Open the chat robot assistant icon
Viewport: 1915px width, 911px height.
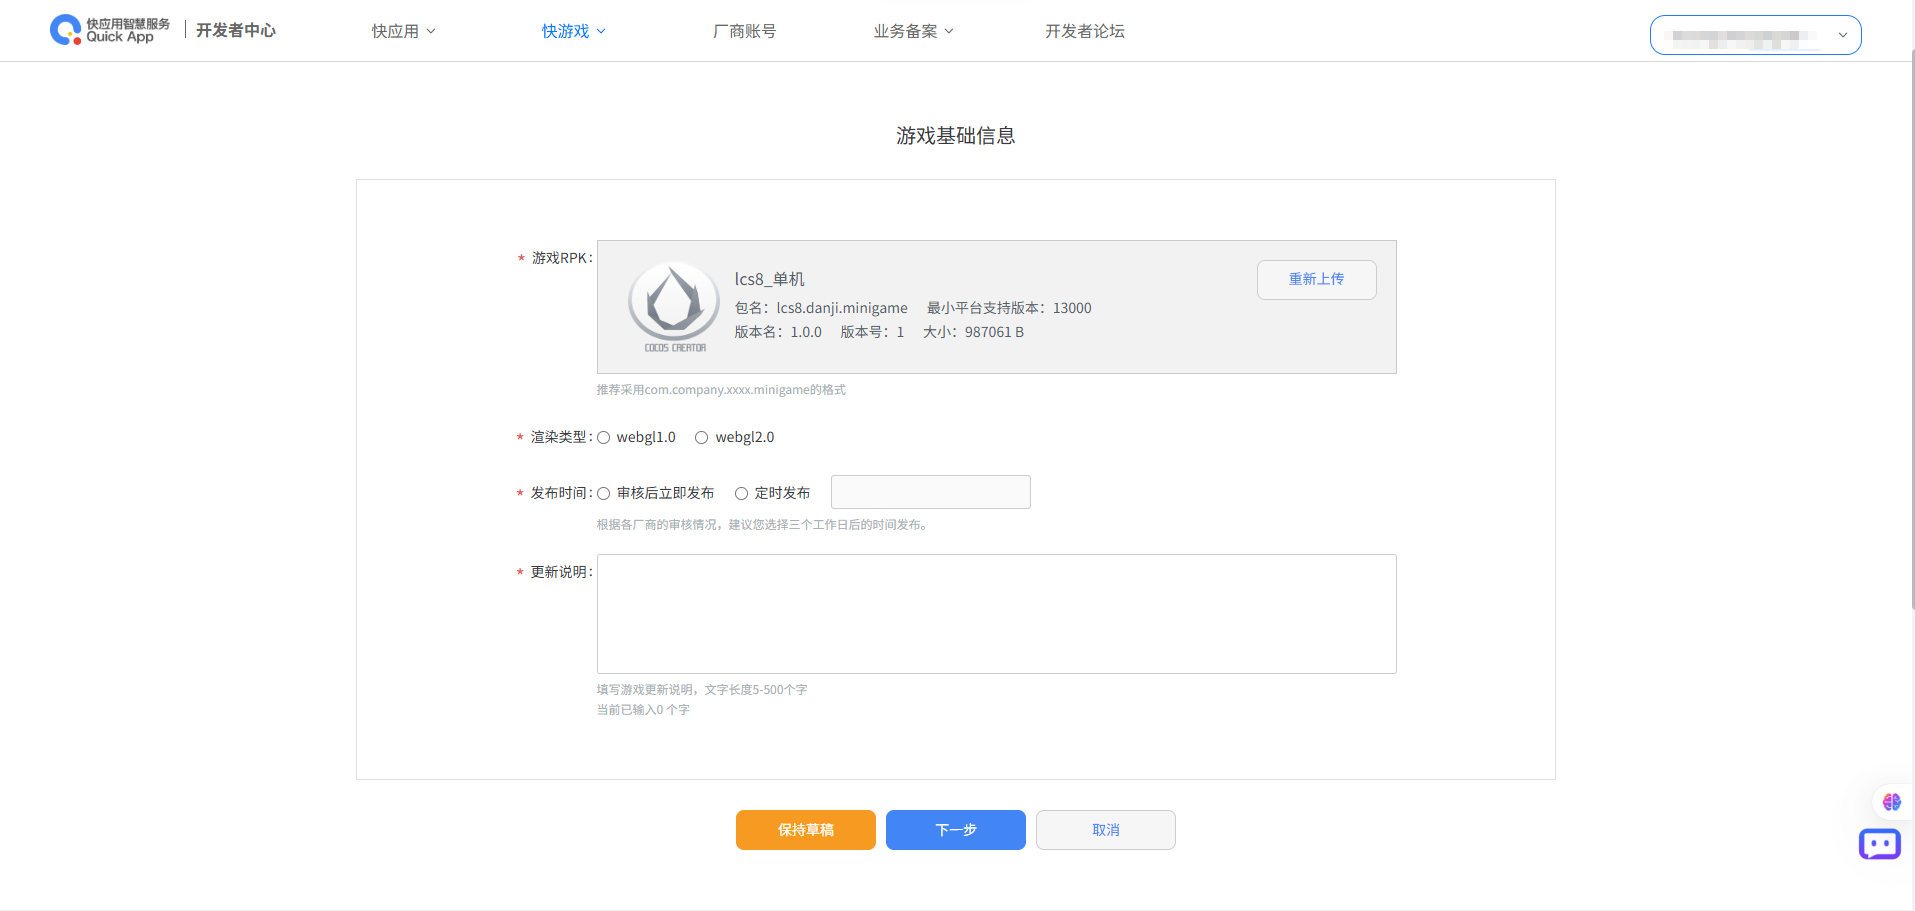point(1879,844)
